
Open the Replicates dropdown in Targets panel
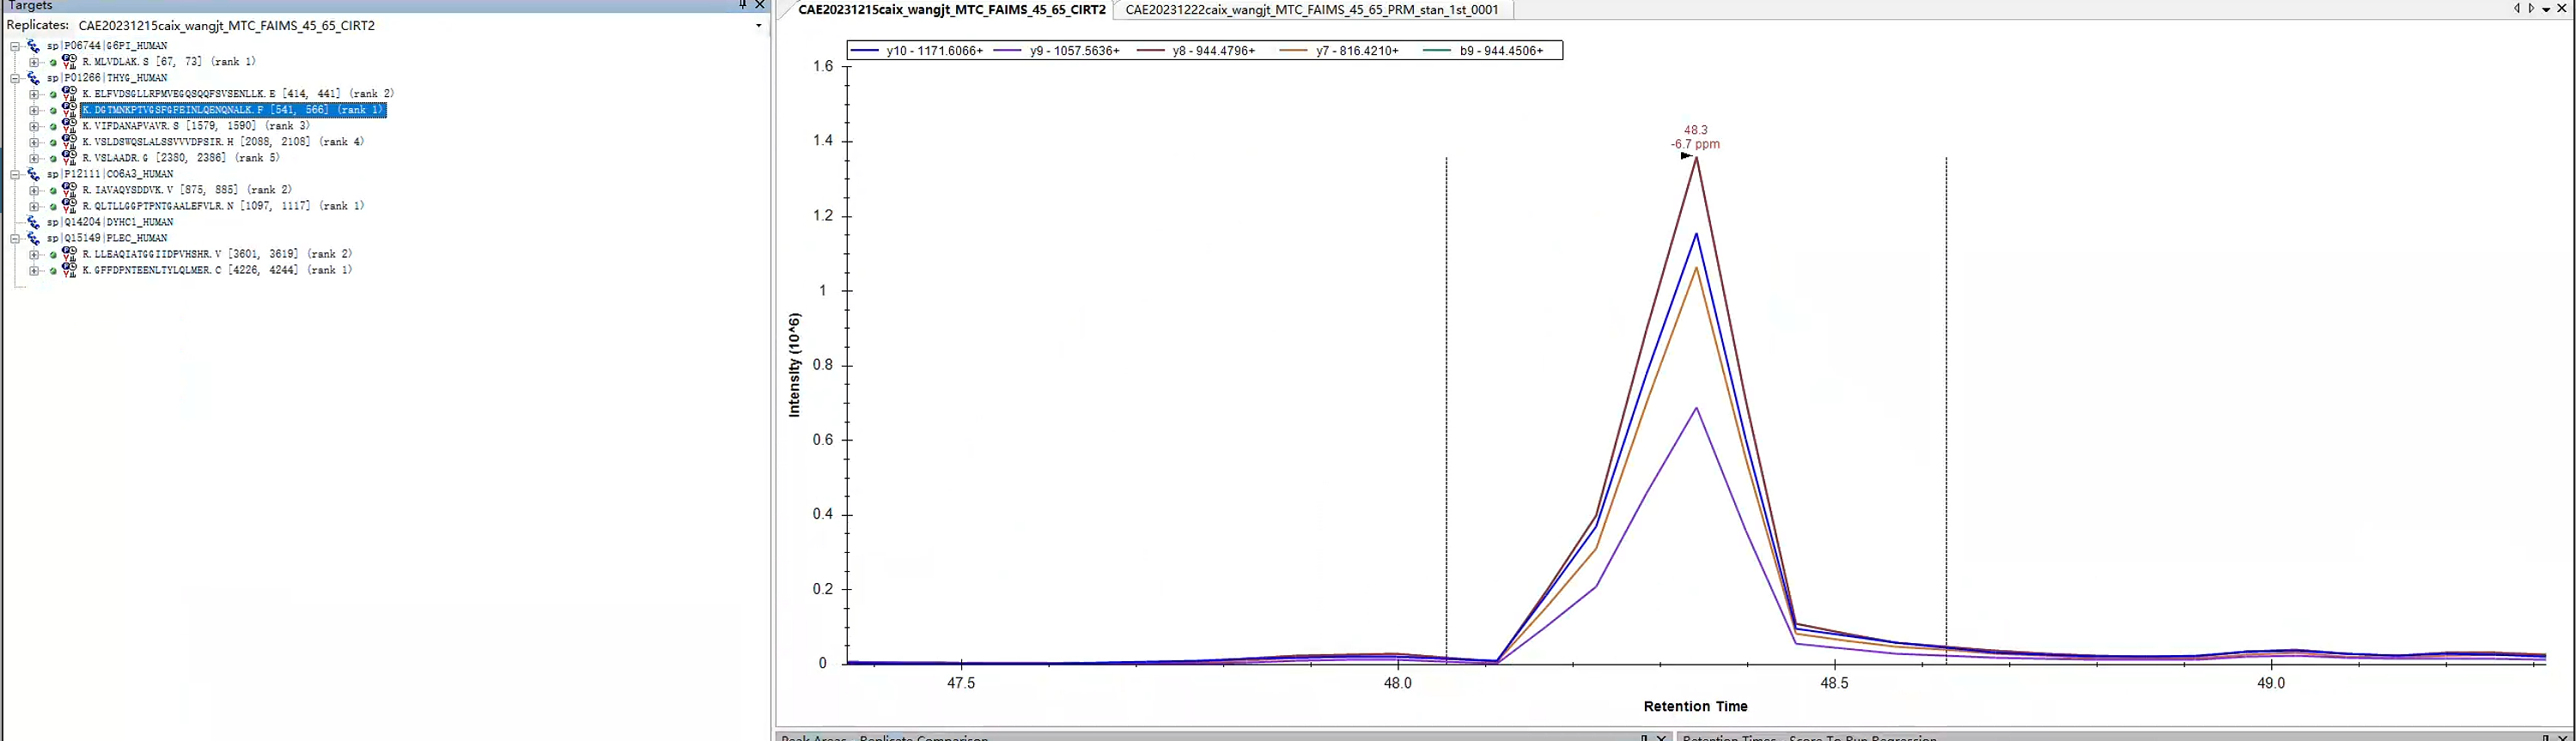(758, 26)
